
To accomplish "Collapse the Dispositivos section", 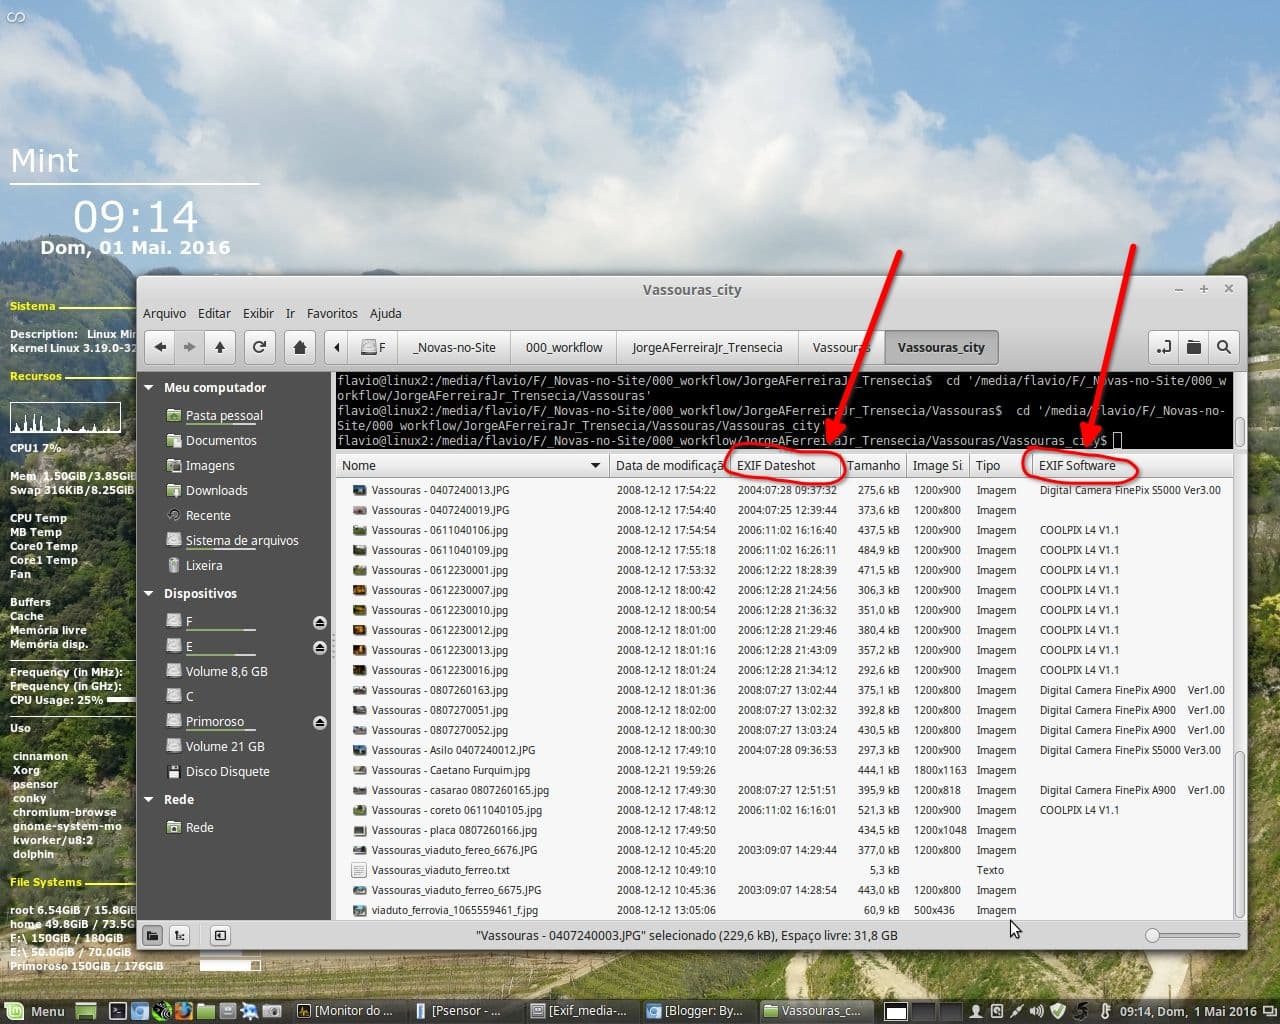I will pos(149,594).
